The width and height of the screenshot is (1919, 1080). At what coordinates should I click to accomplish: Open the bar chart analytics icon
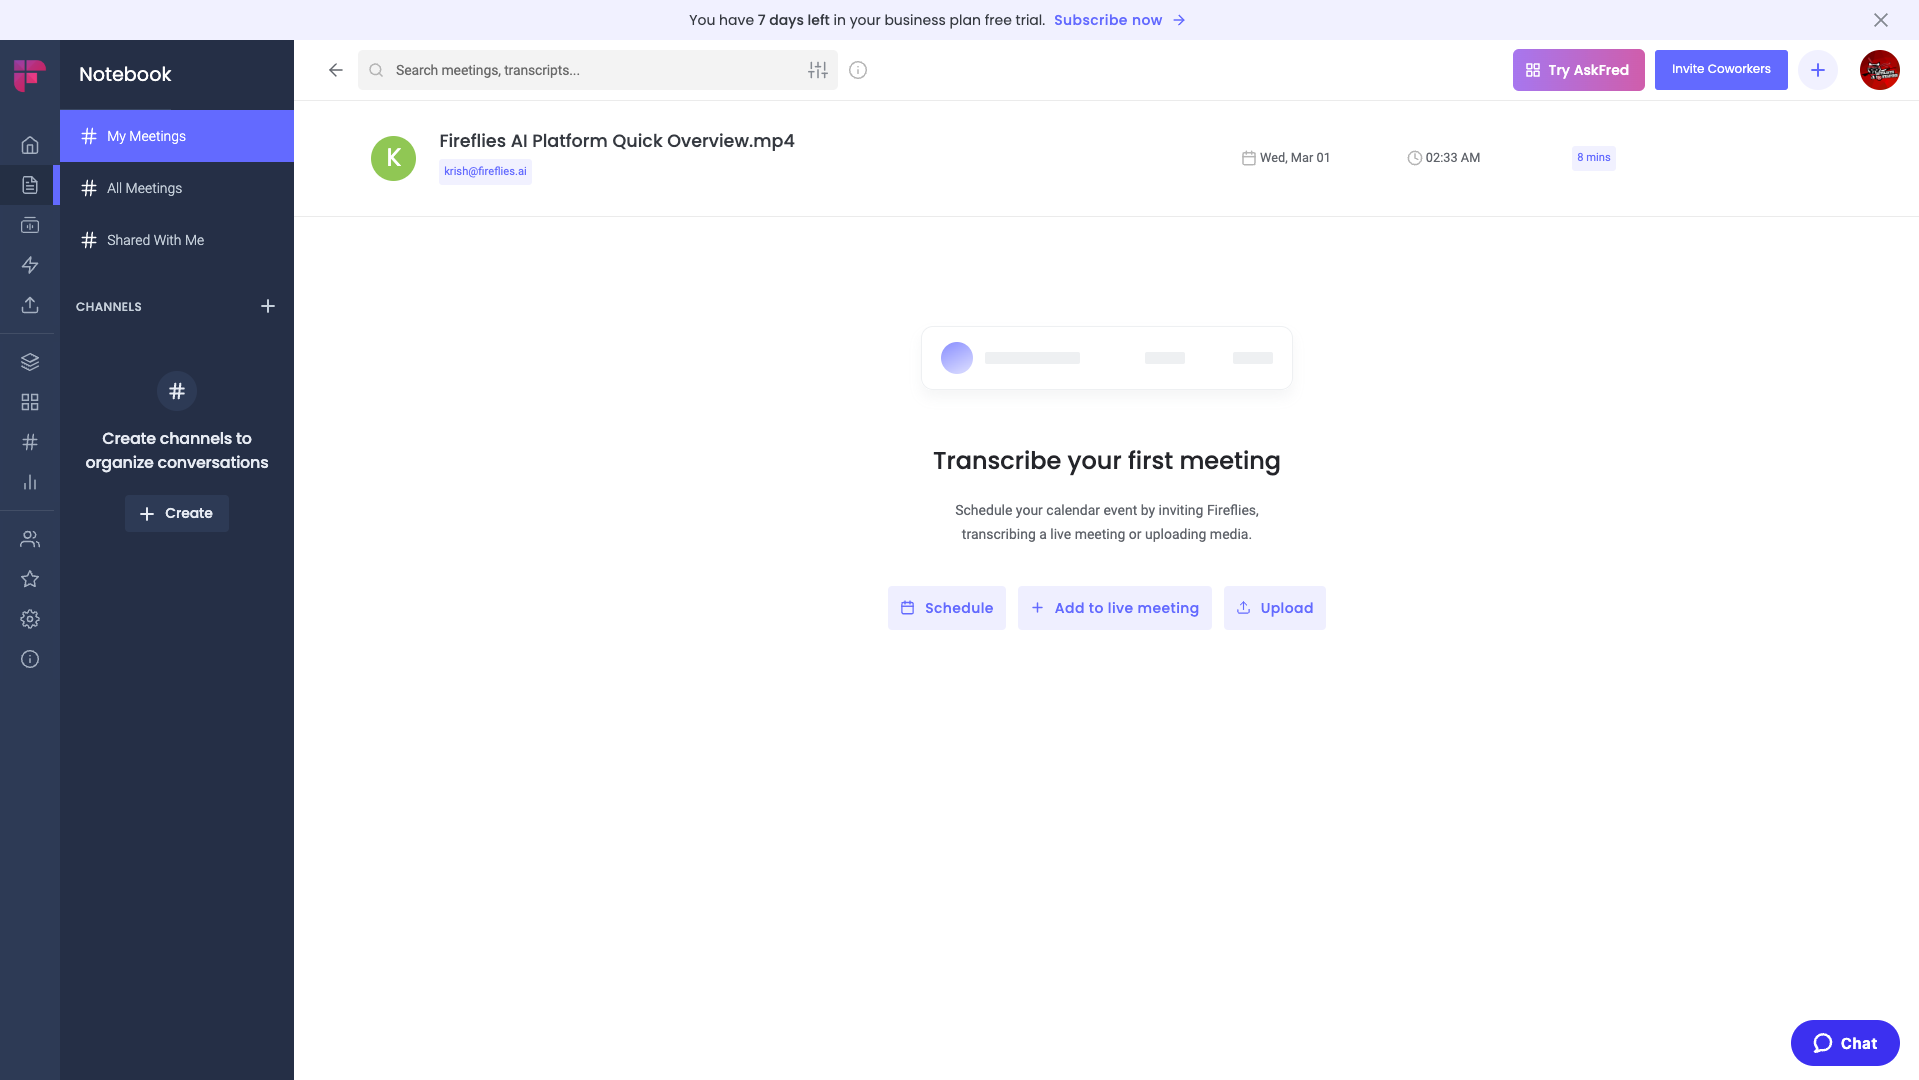click(x=30, y=482)
